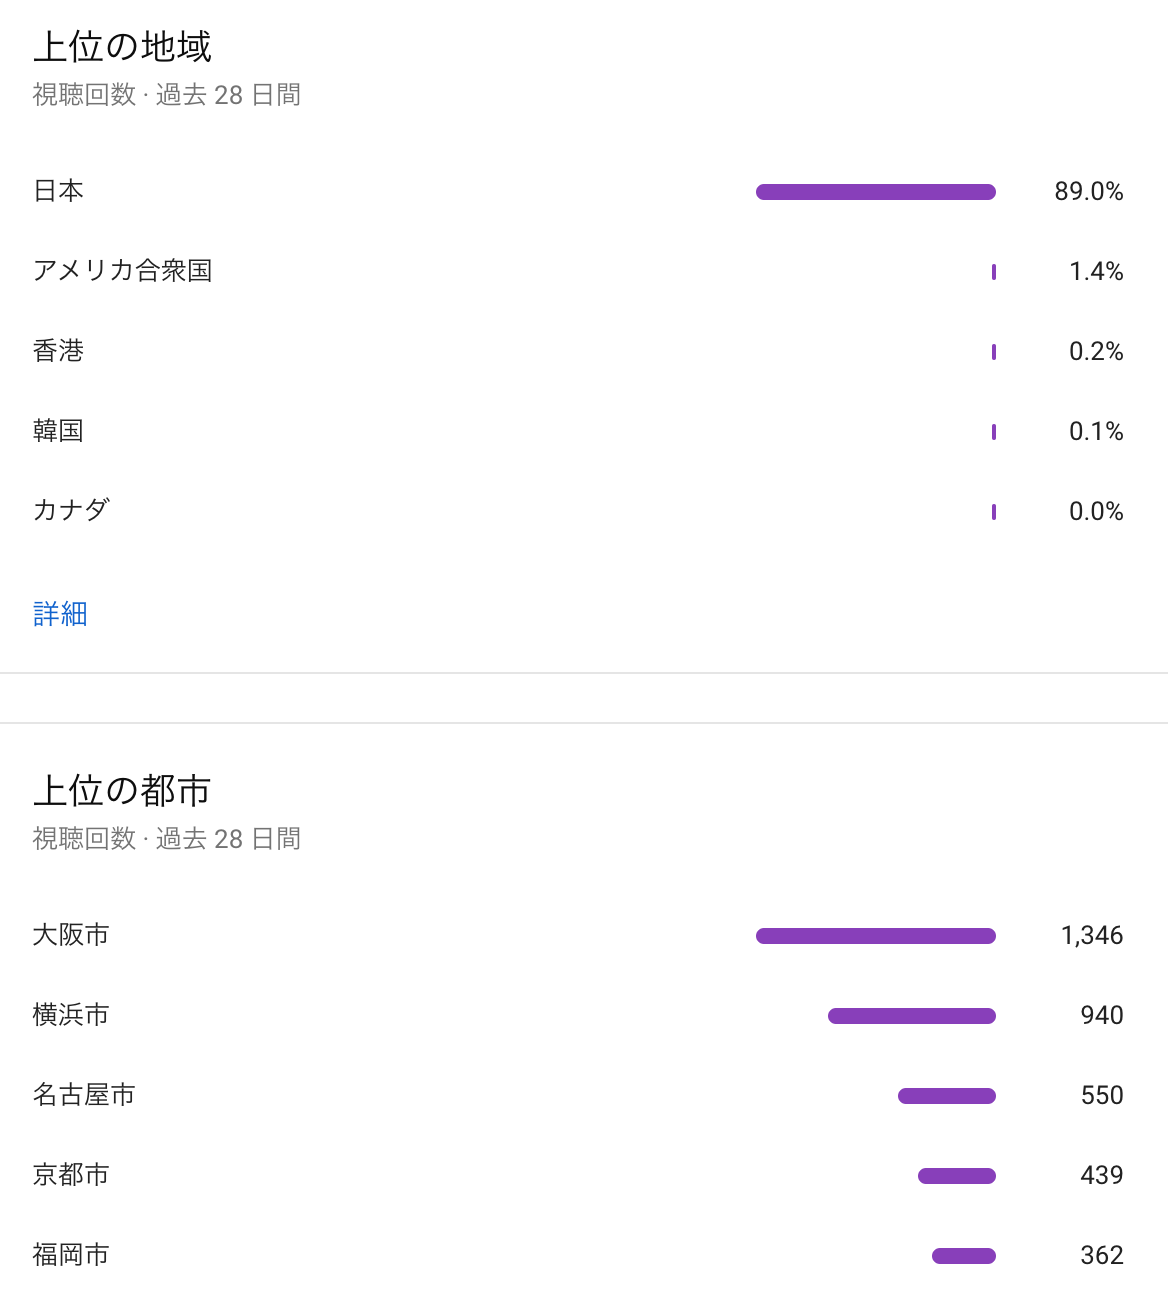Click the purple bar for 日本
This screenshot has width=1168, height=1316.
(875, 192)
